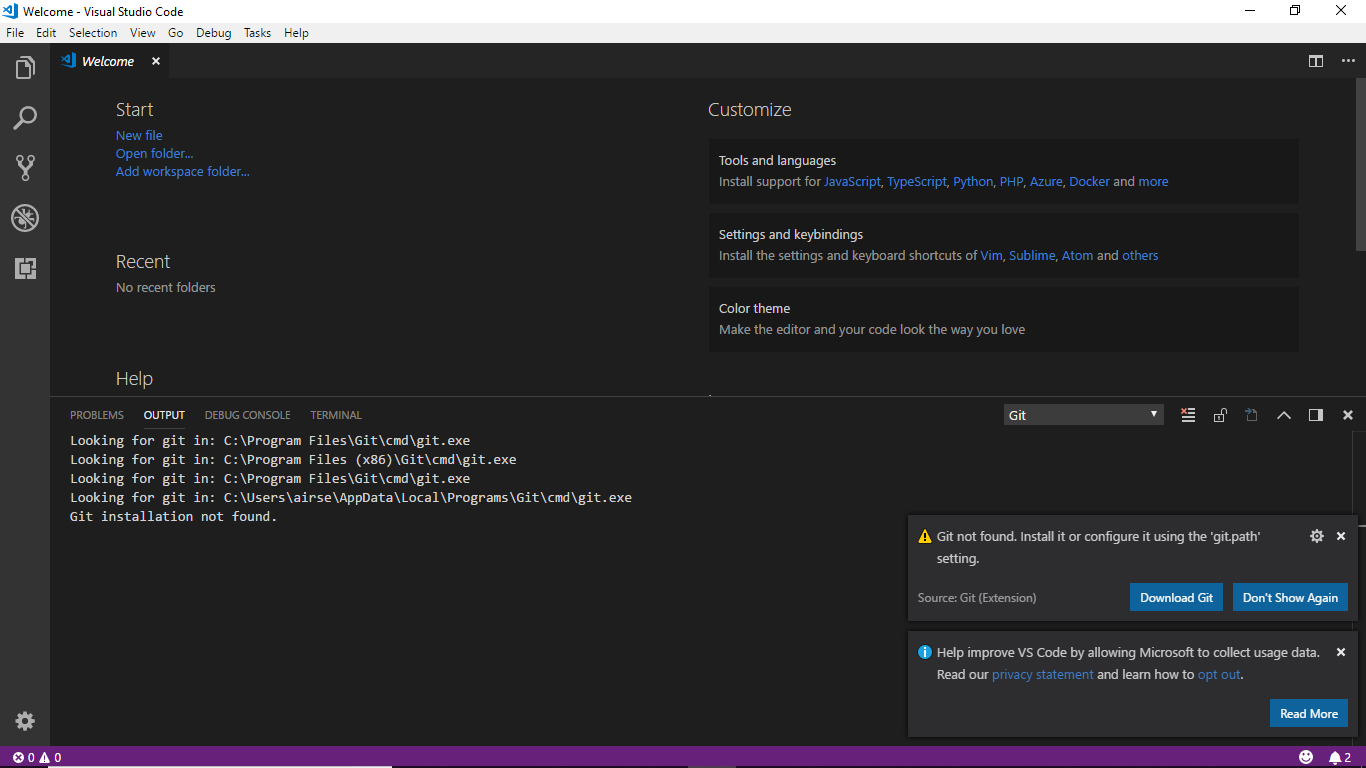Open the editor More Actions ellipsis
The width and height of the screenshot is (1366, 768).
[x=1348, y=61]
